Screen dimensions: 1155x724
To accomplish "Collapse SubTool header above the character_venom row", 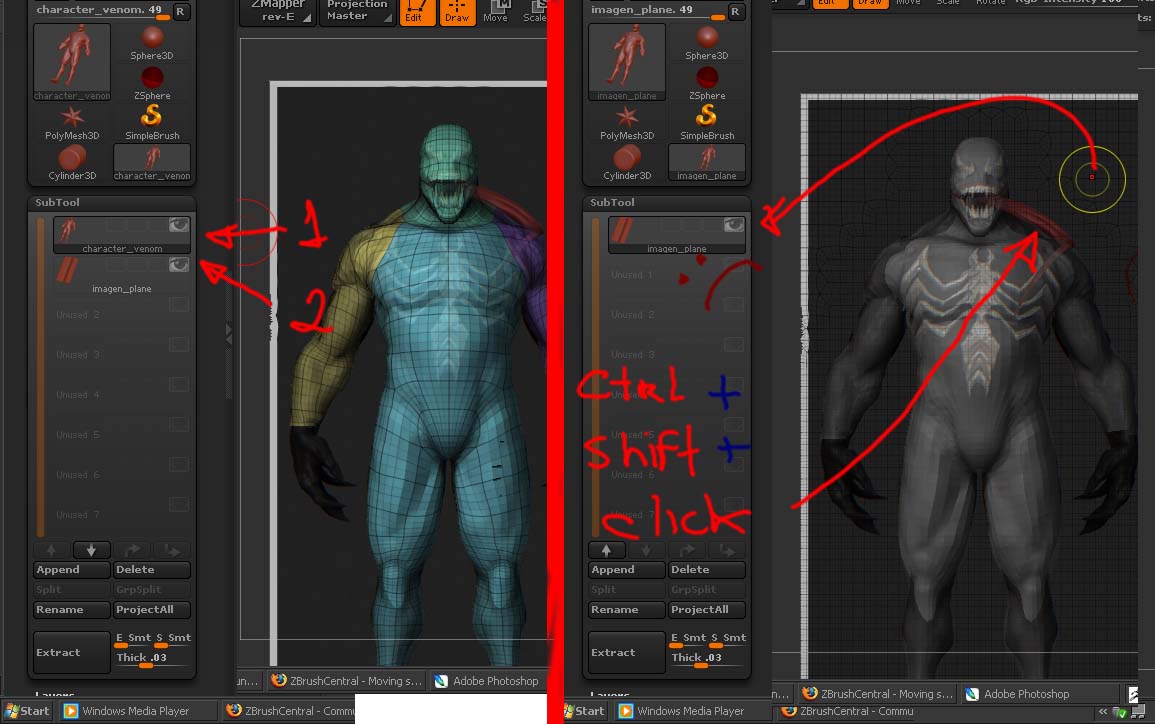I will pyautogui.click(x=112, y=203).
